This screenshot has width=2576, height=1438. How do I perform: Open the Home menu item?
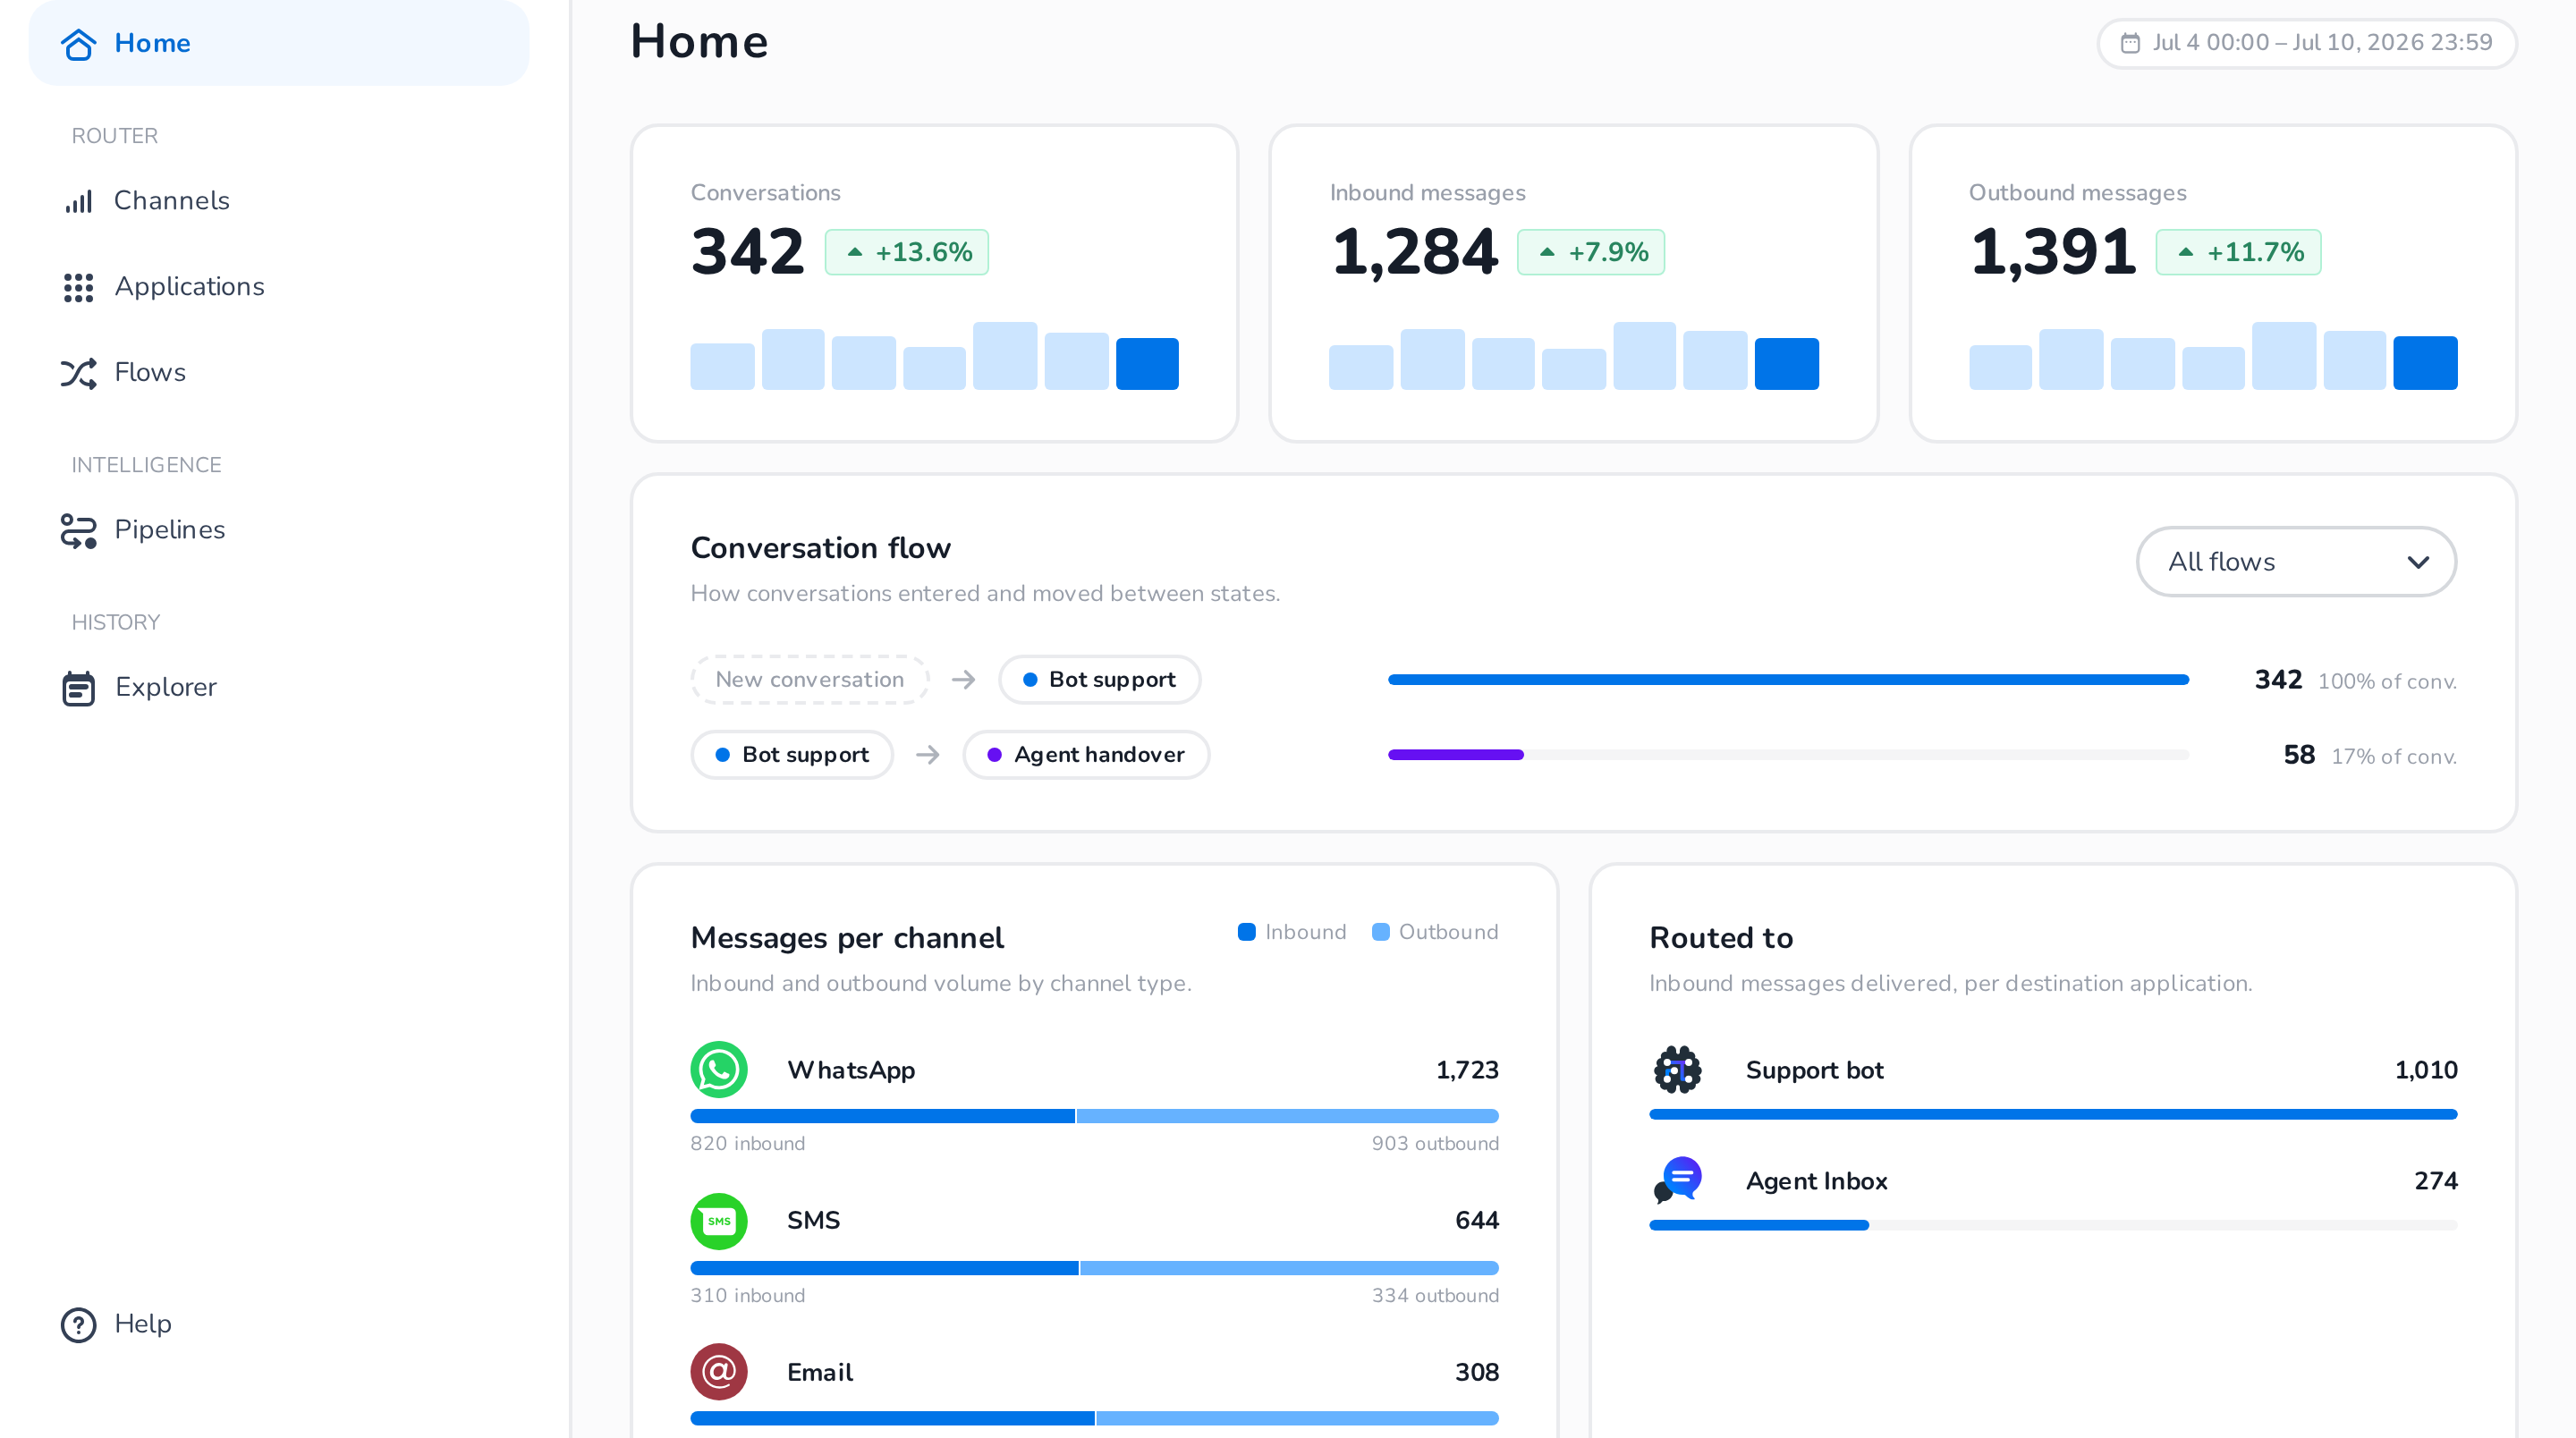pos(278,43)
